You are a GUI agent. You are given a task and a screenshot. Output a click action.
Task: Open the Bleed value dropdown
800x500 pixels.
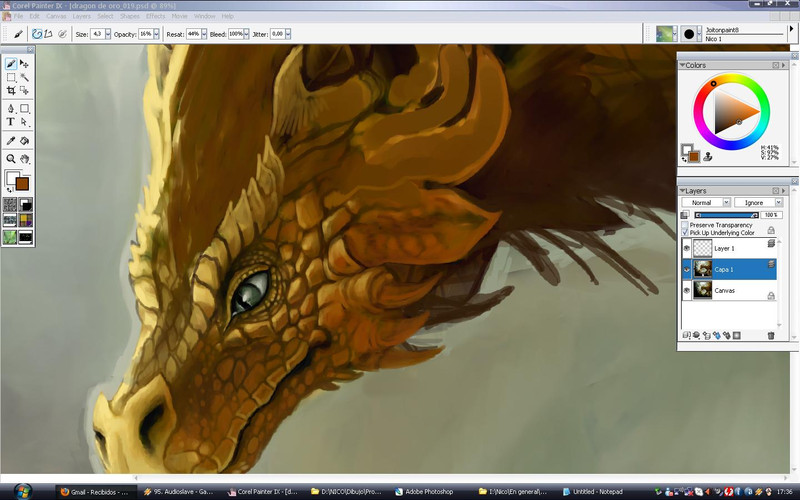click(x=246, y=34)
